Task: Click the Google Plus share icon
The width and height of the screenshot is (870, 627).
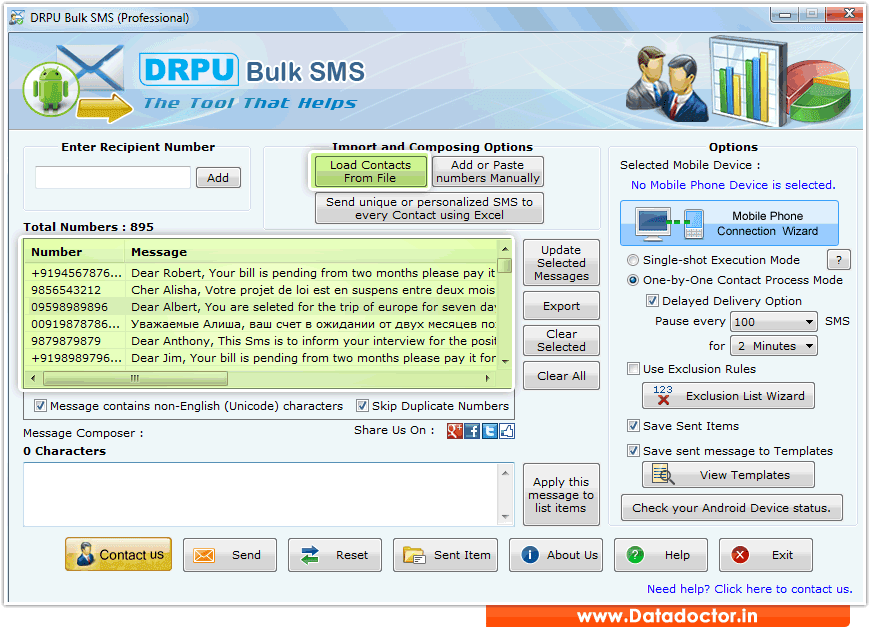Action: coord(454,431)
